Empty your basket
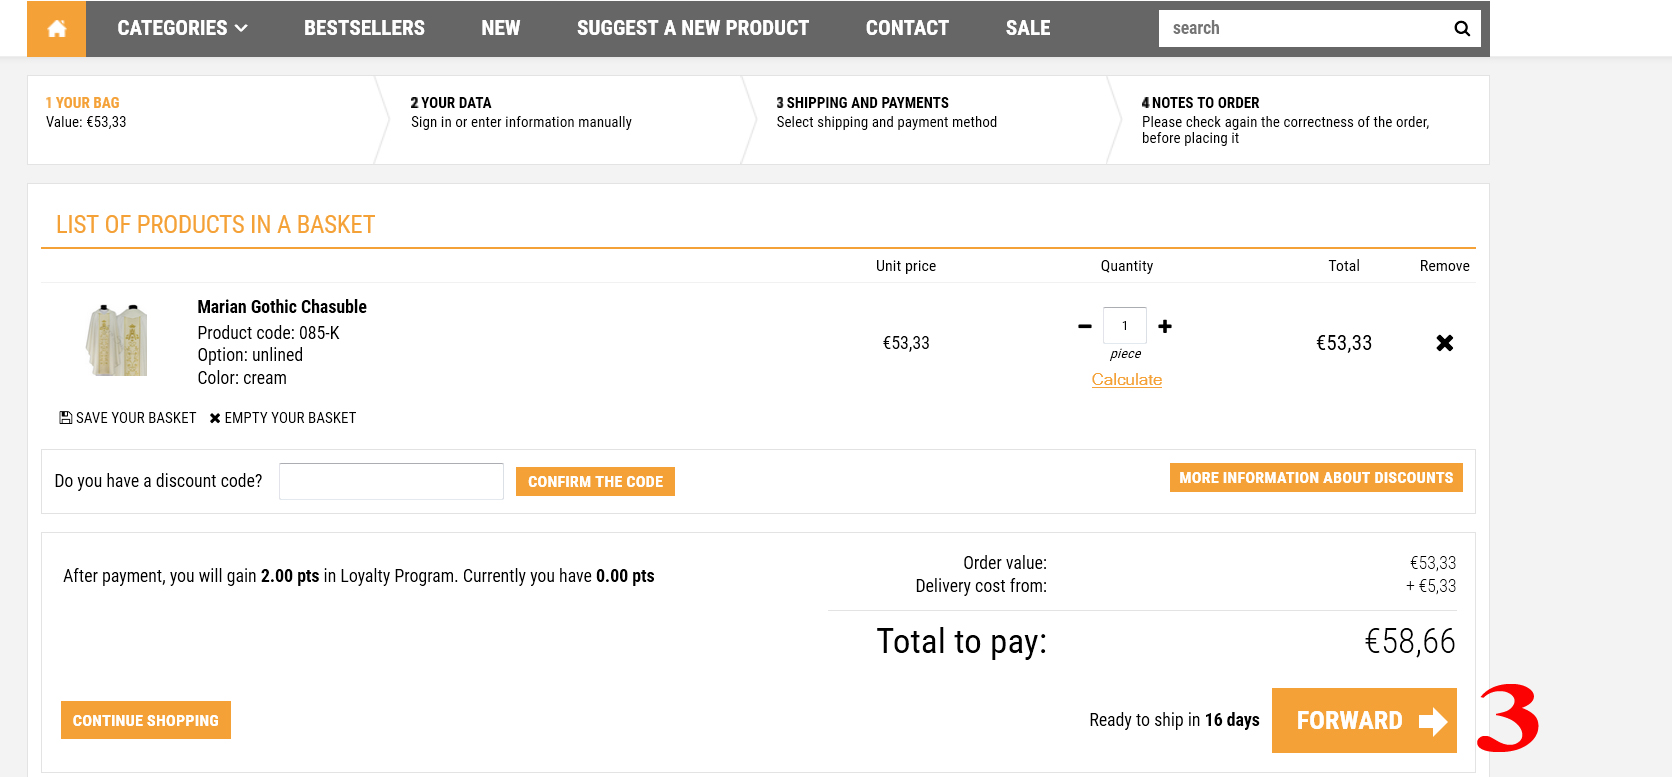Screen dimensions: 1672x777 click(283, 418)
